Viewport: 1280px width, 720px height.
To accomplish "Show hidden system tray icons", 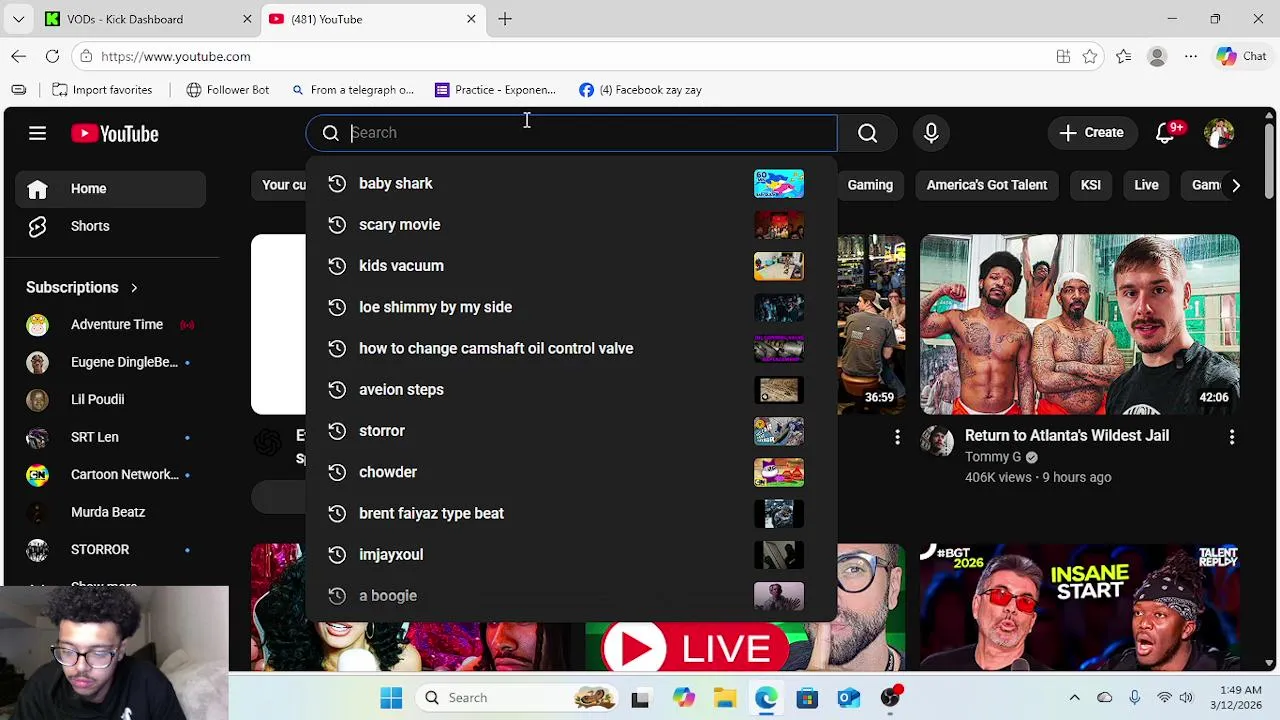I will pos(1074,698).
